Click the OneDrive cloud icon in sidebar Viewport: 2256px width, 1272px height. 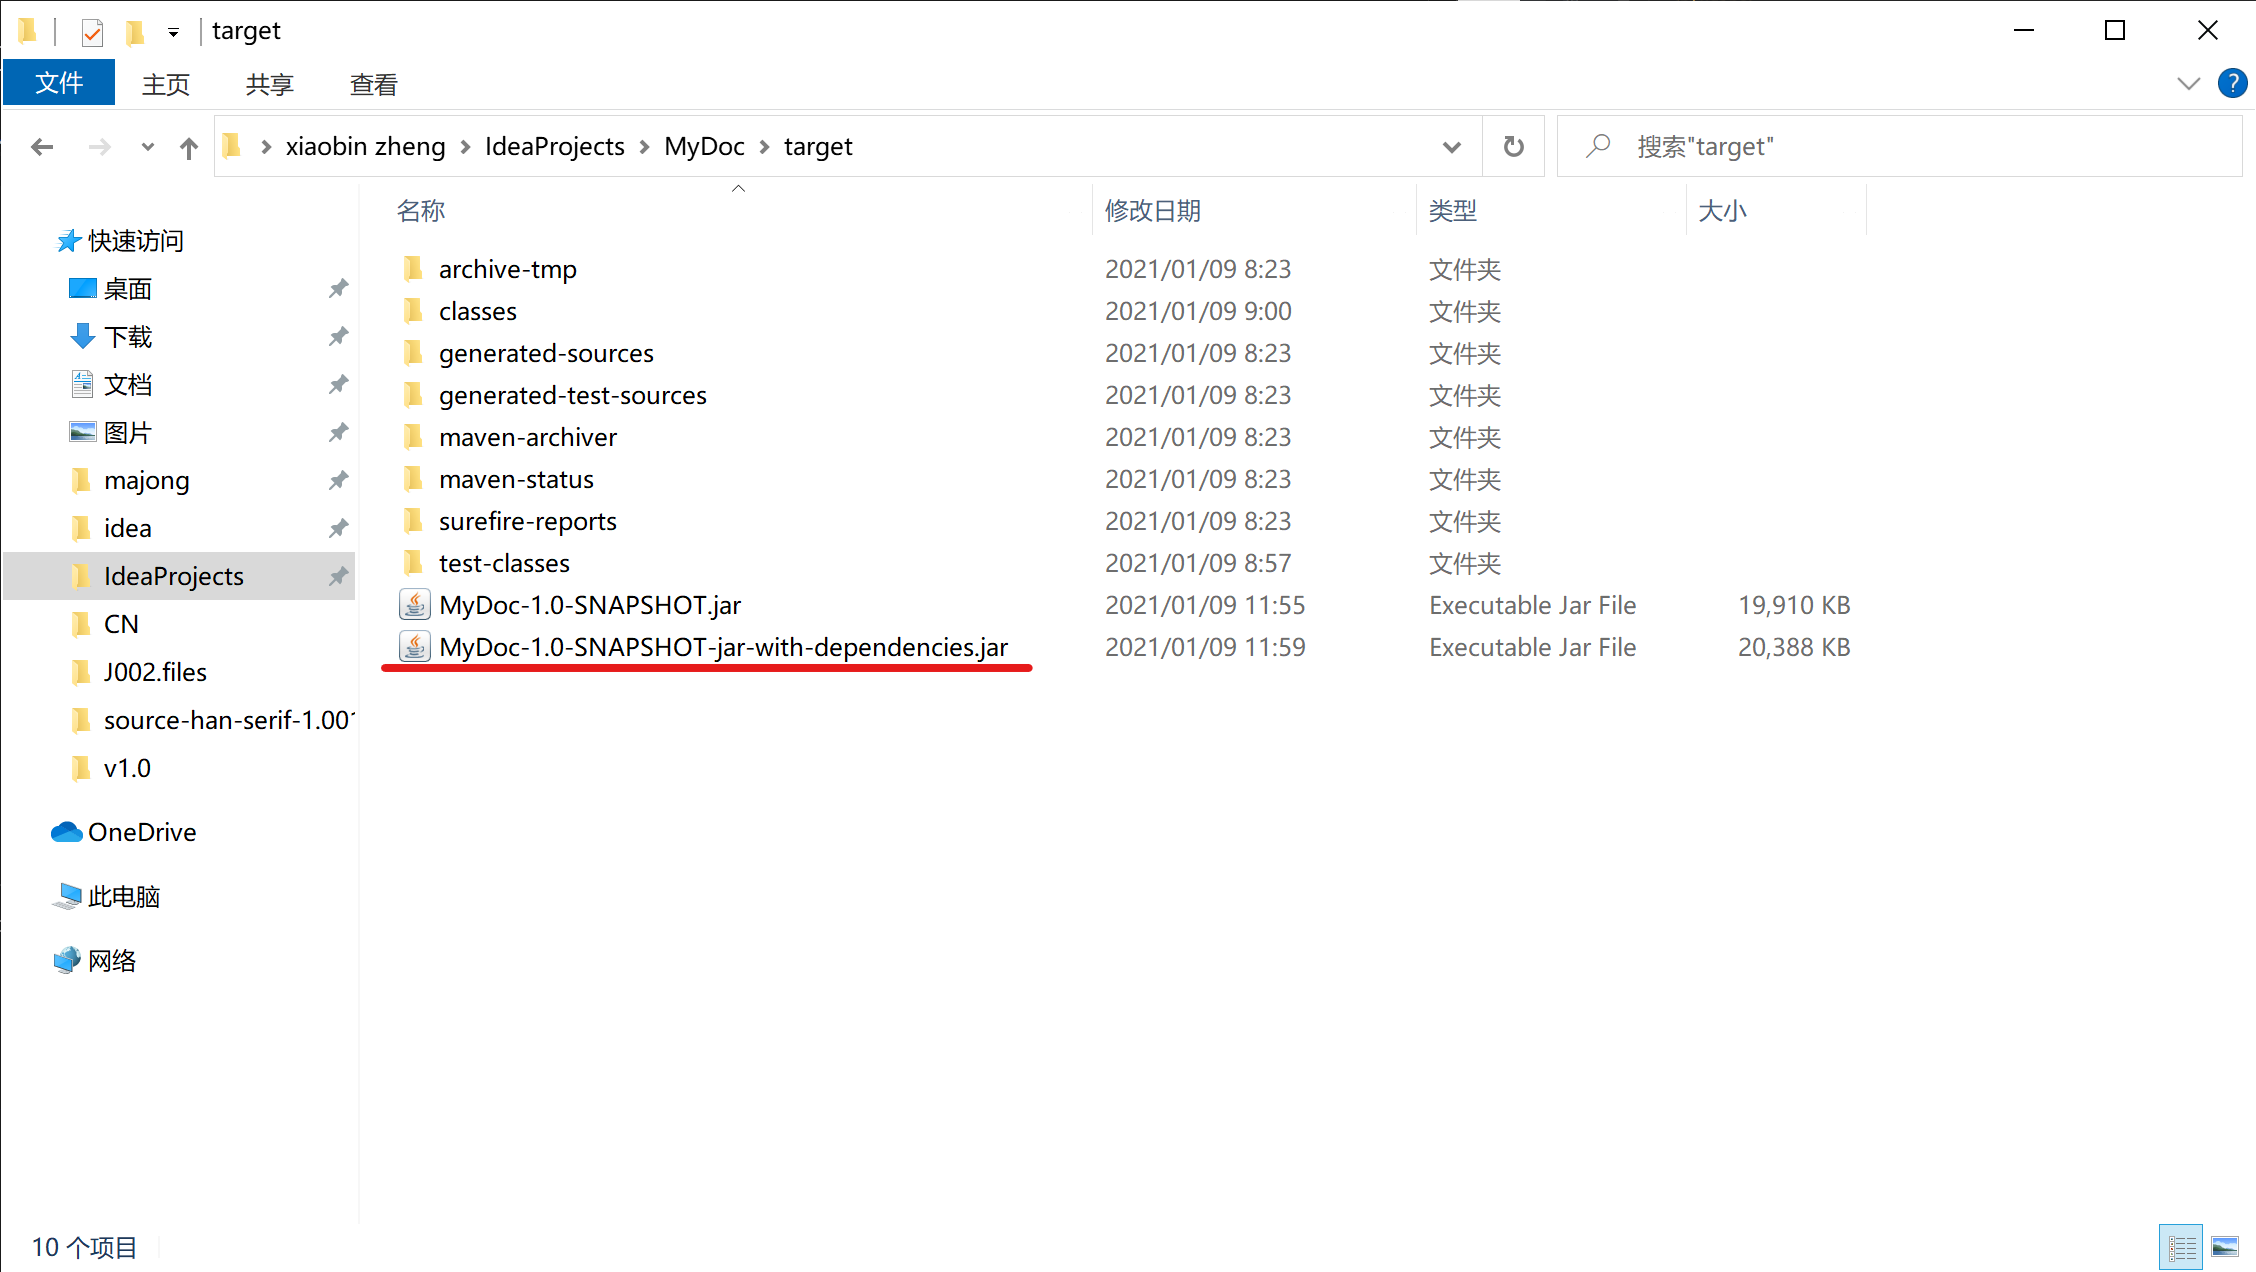tap(67, 832)
